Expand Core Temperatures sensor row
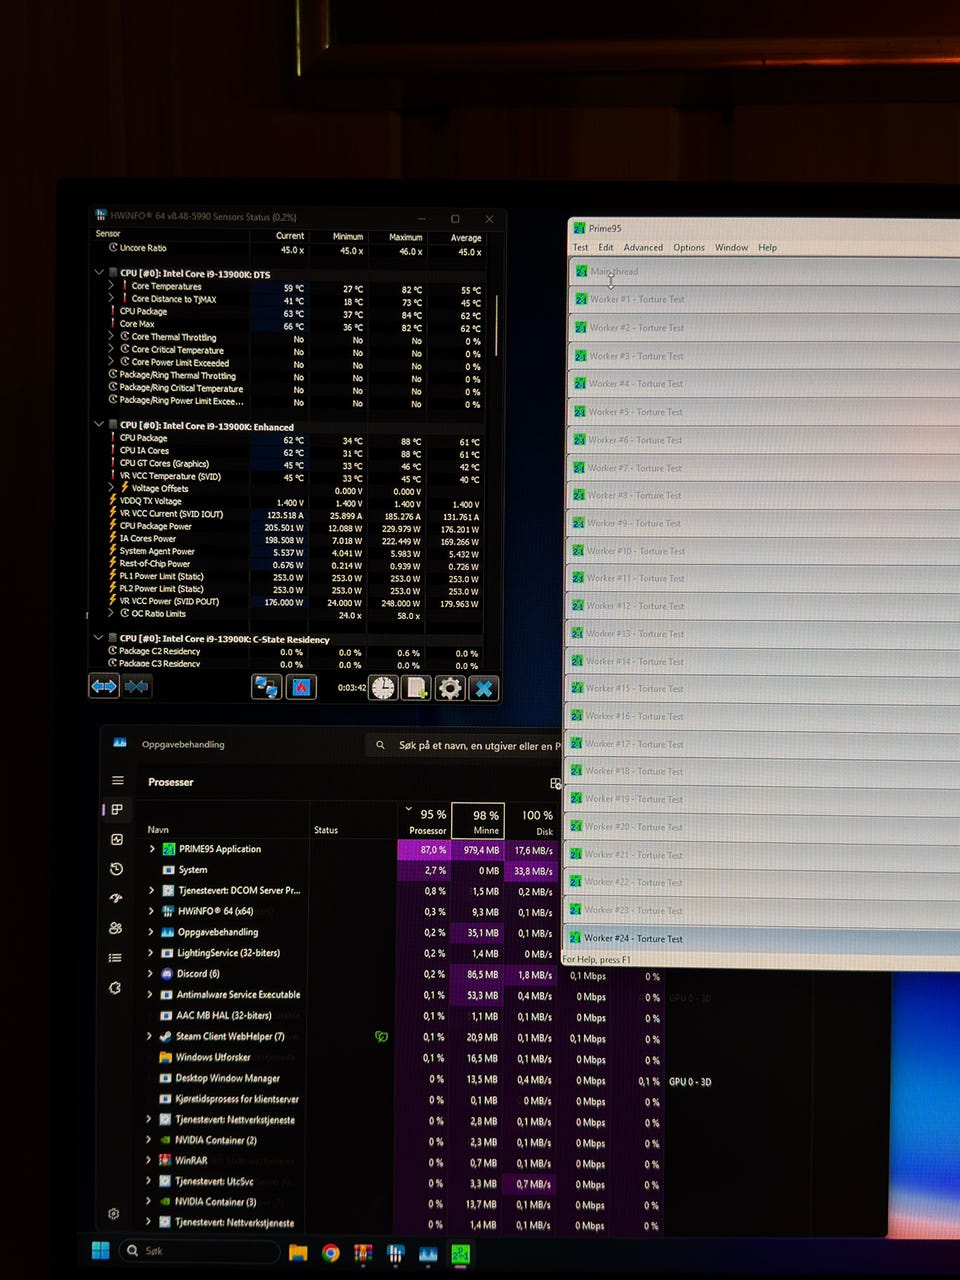The height and width of the screenshot is (1280, 960). click(111, 285)
